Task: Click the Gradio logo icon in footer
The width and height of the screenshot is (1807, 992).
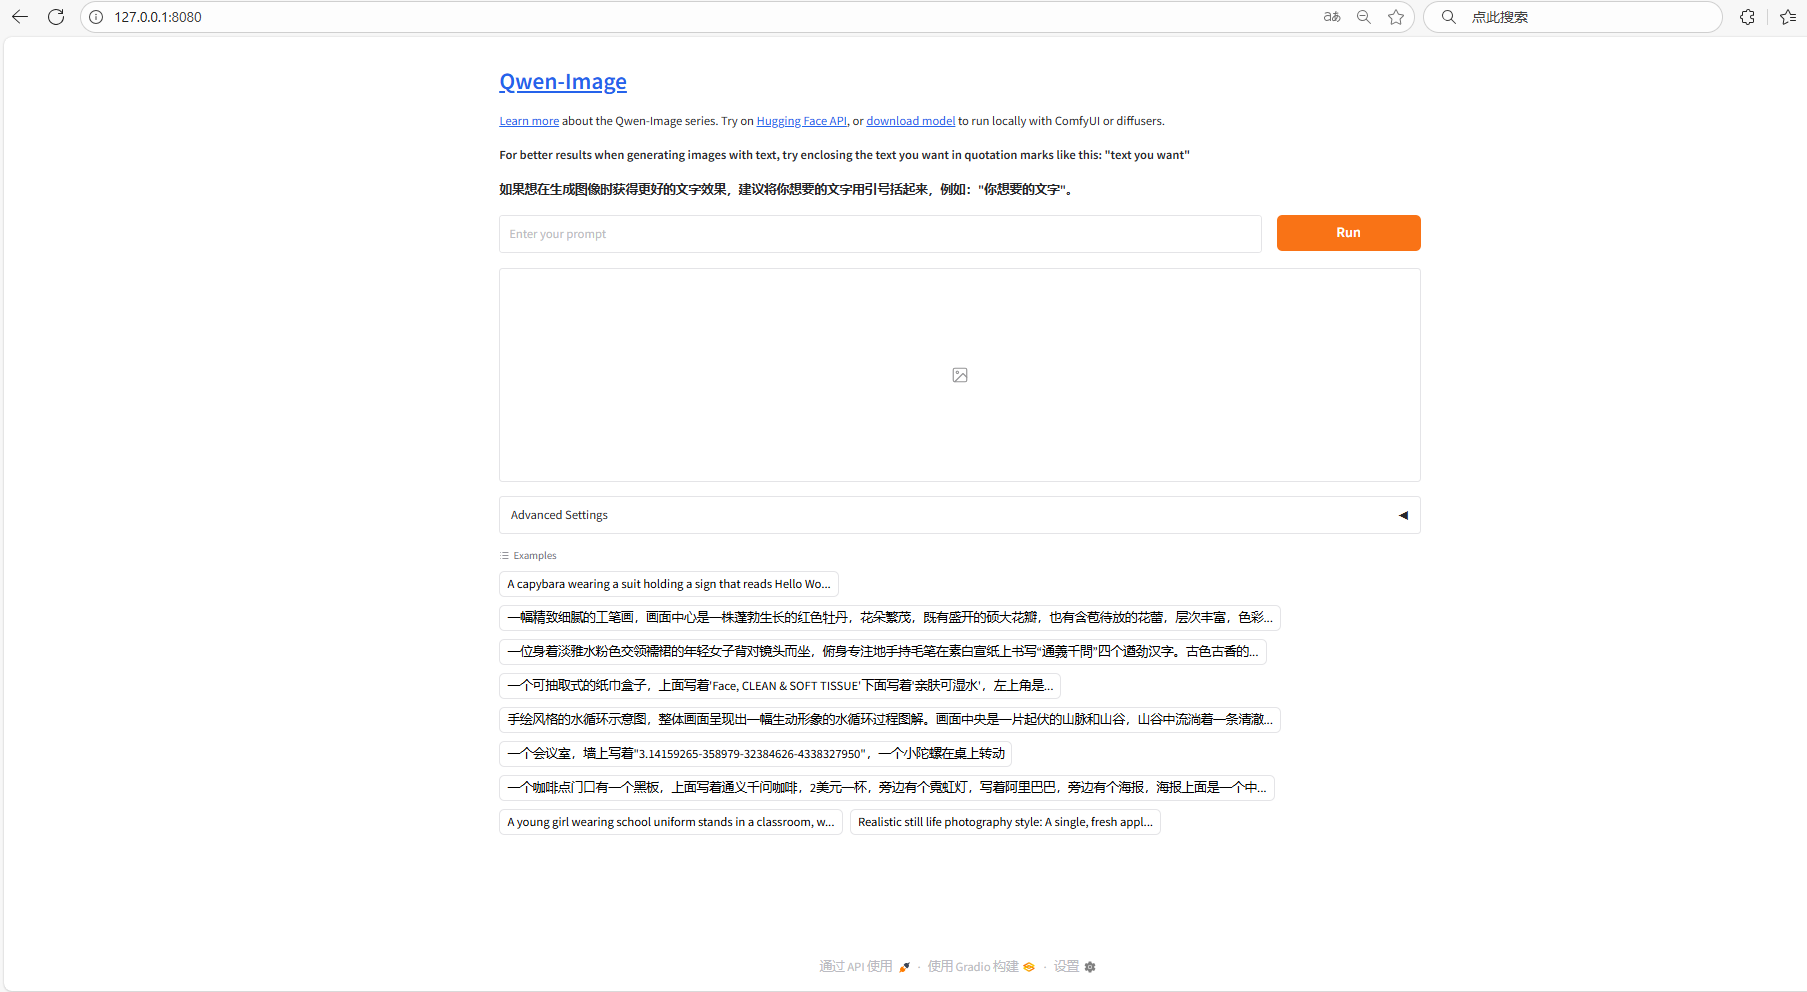Action: tap(1029, 967)
